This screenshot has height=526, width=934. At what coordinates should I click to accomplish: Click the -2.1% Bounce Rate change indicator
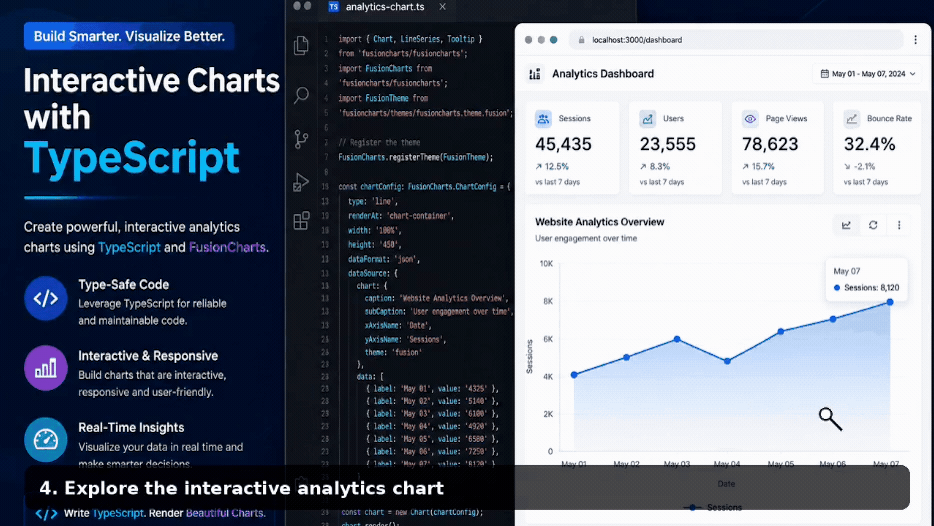pyautogui.click(x=860, y=167)
